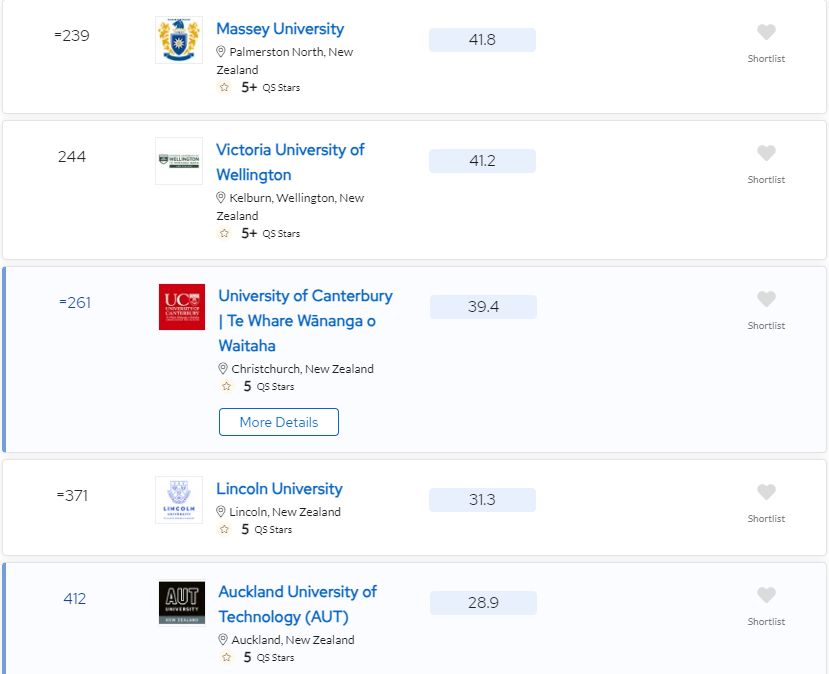Image resolution: width=829 pixels, height=674 pixels.
Task: Click the Lincoln University logo
Action: tap(179, 500)
